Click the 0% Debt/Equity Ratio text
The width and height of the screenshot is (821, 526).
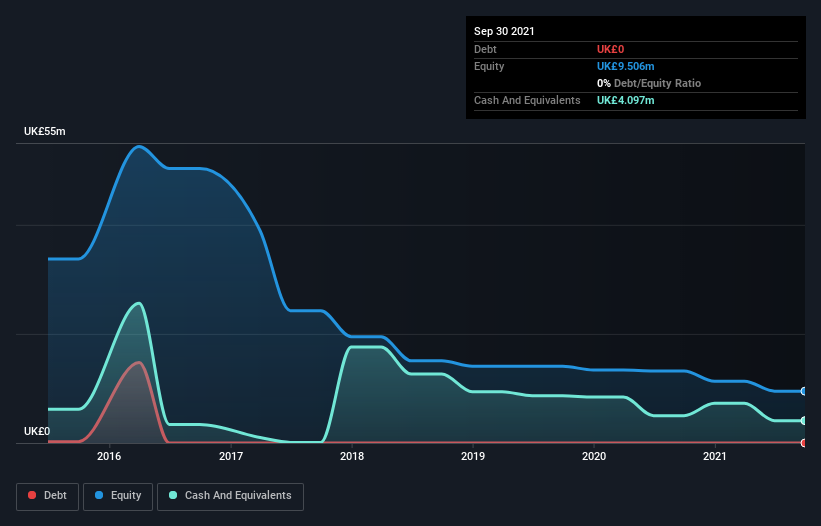tap(649, 83)
